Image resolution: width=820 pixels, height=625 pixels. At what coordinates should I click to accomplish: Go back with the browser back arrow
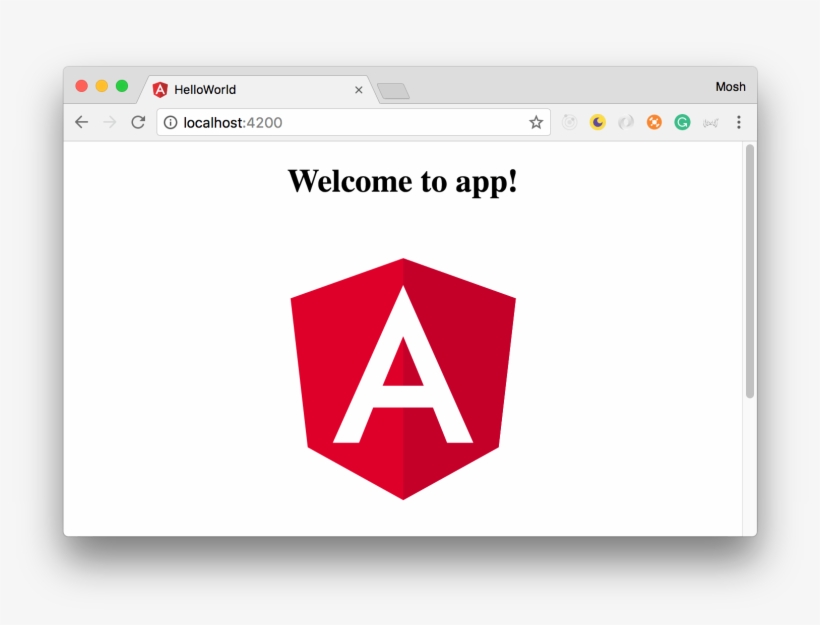pos(82,122)
